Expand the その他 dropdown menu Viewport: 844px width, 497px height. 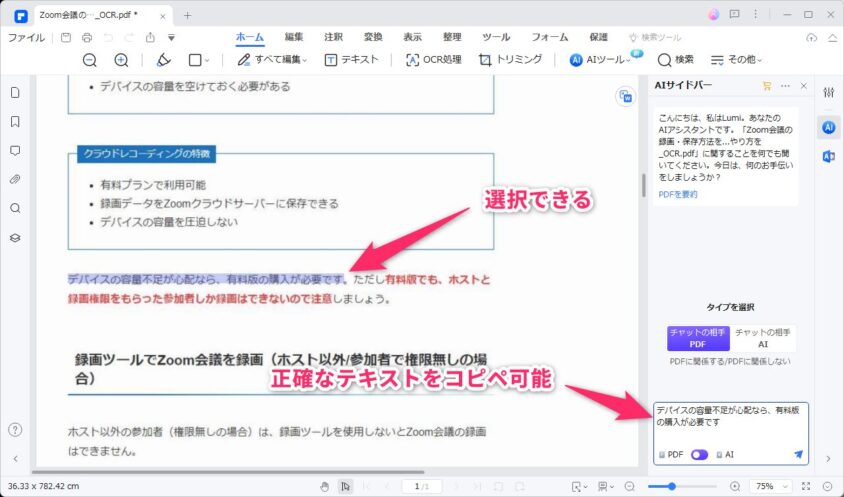click(735, 60)
